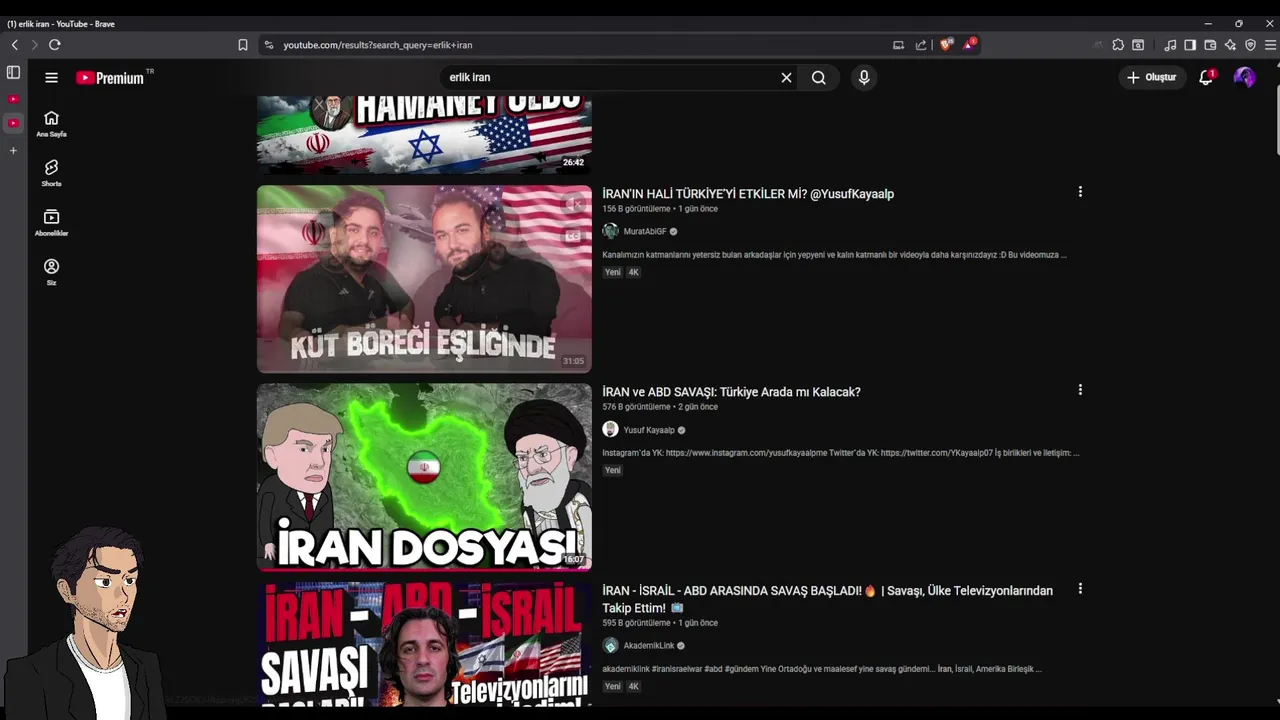
Task: Open the HAMANEY video thumbnail (26:42)
Action: coord(424,134)
